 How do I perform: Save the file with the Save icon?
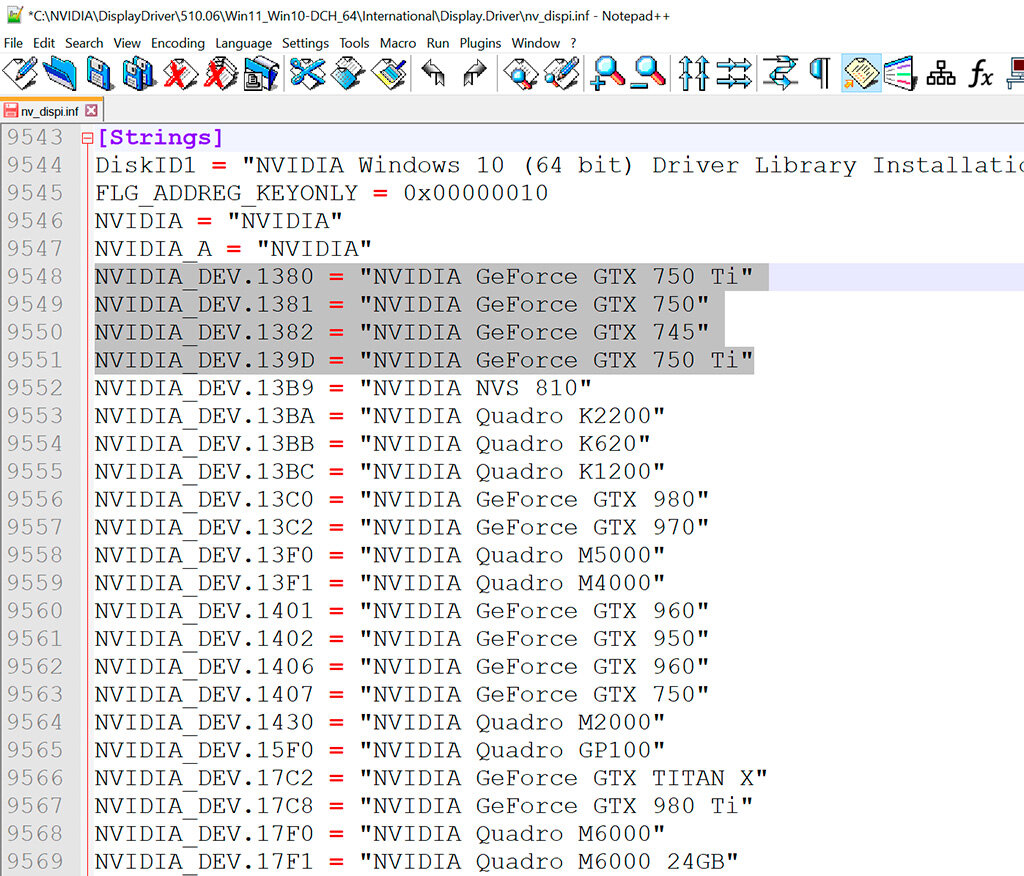tap(100, 73)
